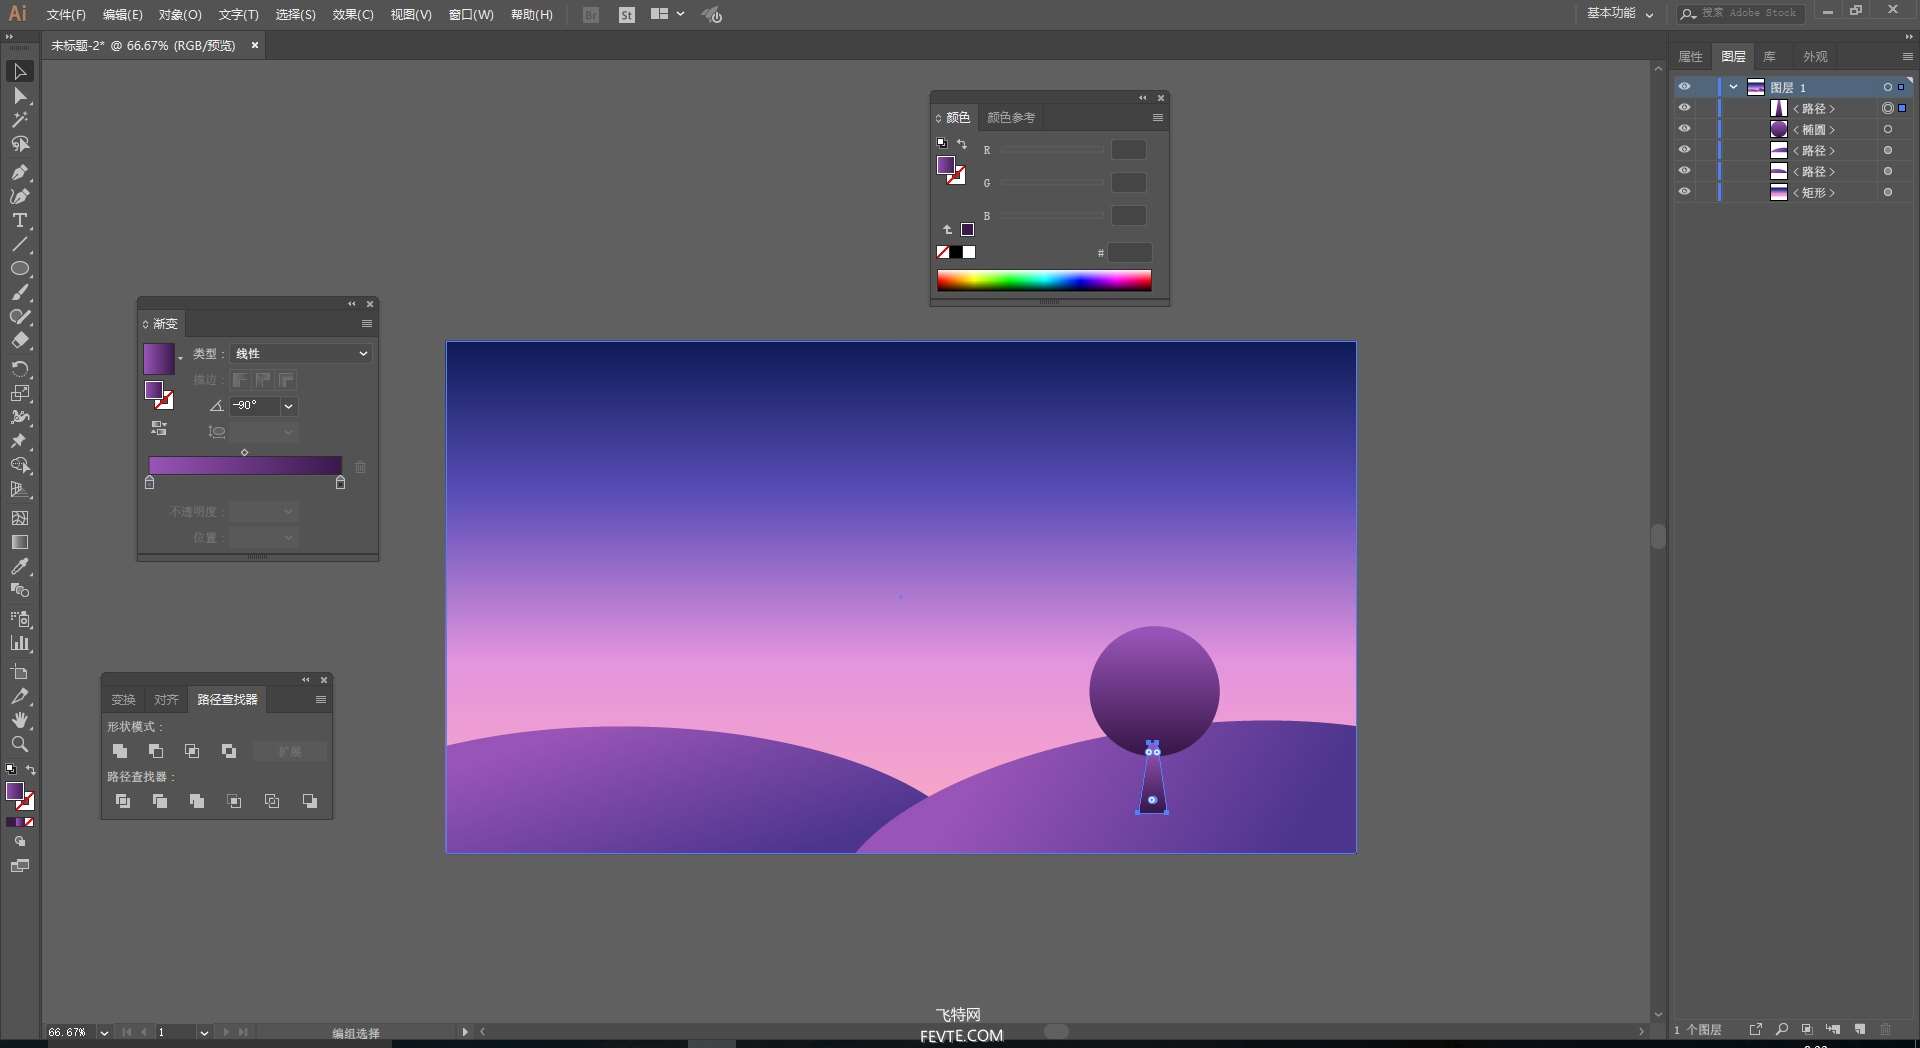Click Divide pathfinder icon
Viewport: 1920px width, 1048px height.
(123, 801)
